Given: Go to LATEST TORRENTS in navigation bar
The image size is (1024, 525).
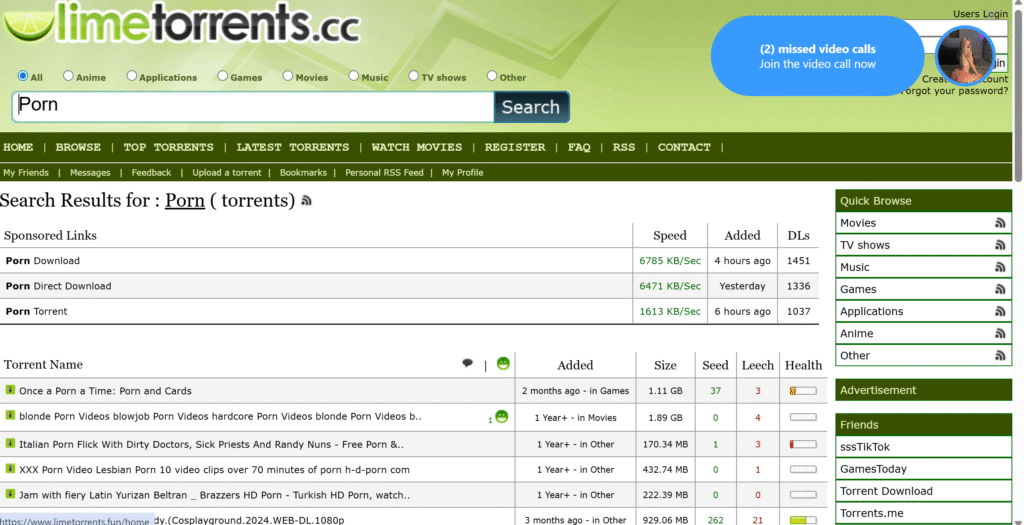Looking at the screenshot, I should coord(293,147).
